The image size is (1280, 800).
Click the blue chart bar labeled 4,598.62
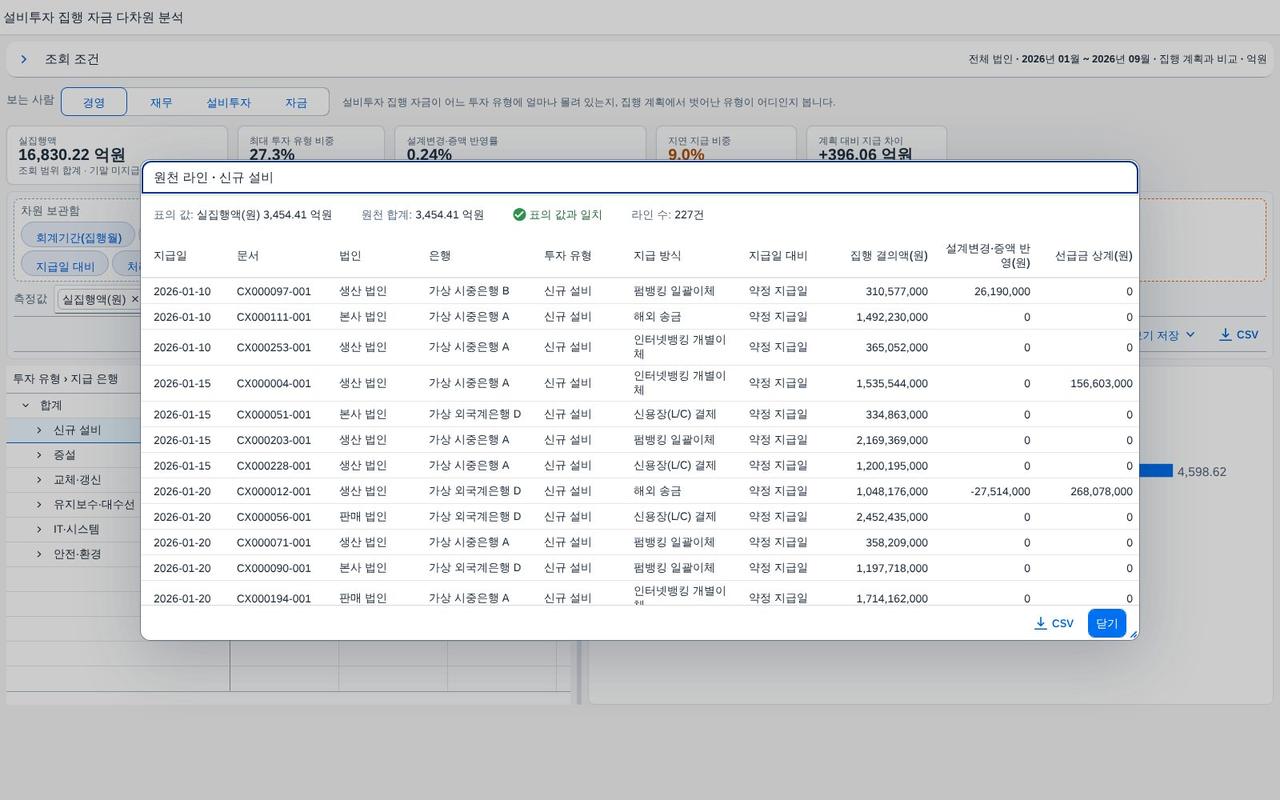1155,471
